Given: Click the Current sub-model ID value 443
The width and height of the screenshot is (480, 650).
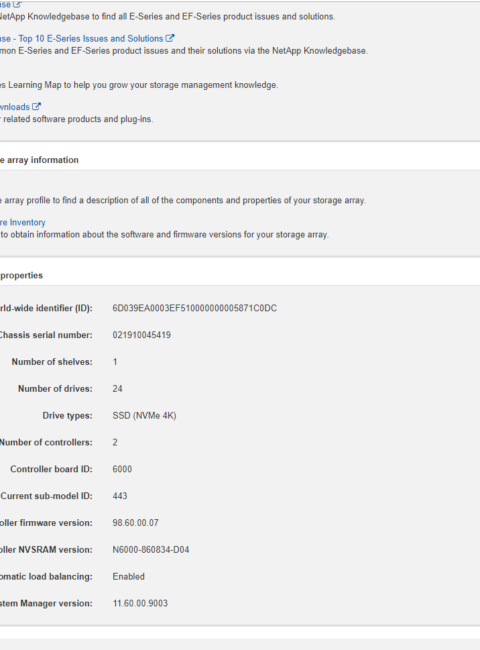Looking at the screenshot, I should (120, 496).
